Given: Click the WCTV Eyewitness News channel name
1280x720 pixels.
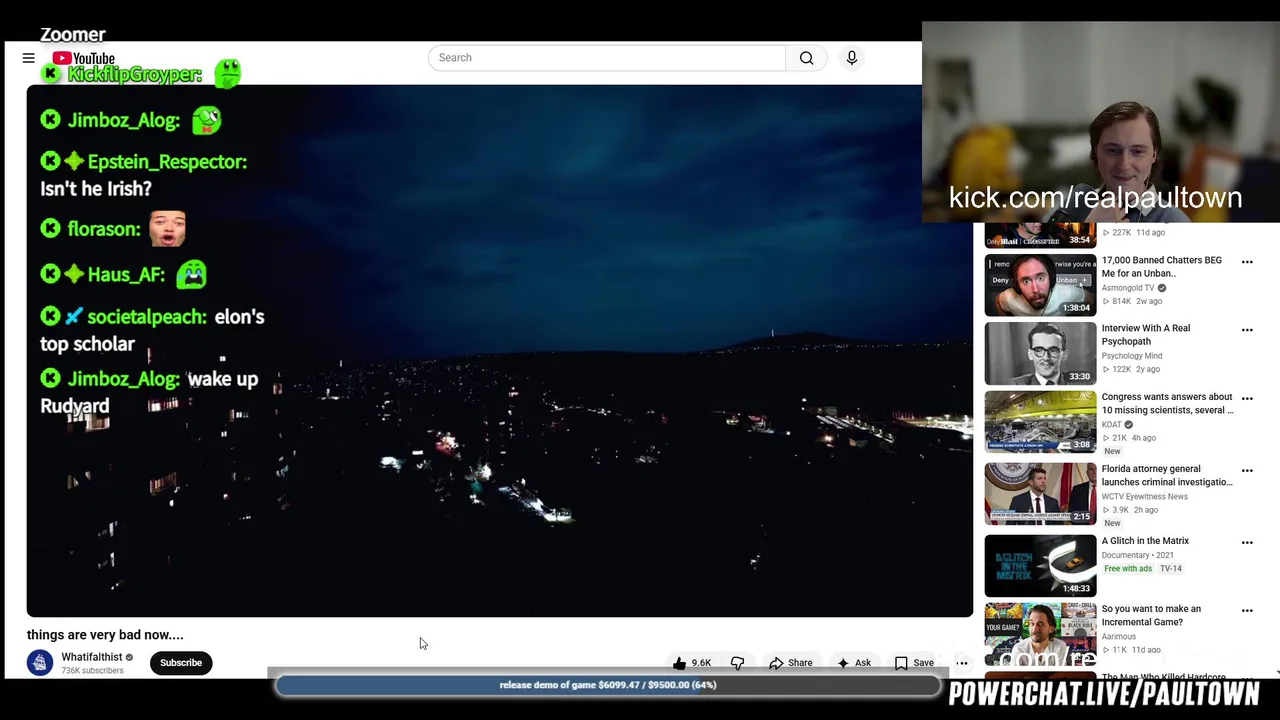Looking at the screenshot, I should (x=1145, y=497).
